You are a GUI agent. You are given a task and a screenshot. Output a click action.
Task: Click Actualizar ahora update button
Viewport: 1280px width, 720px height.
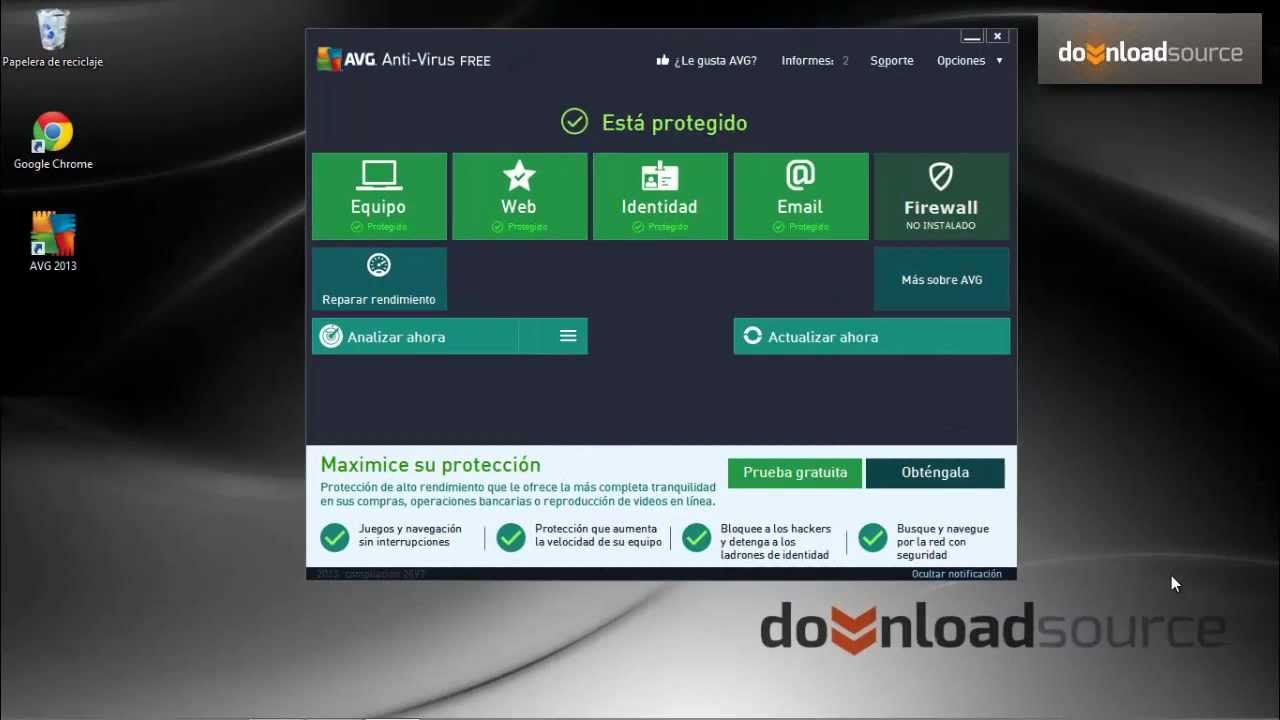(x=871, y=336)
